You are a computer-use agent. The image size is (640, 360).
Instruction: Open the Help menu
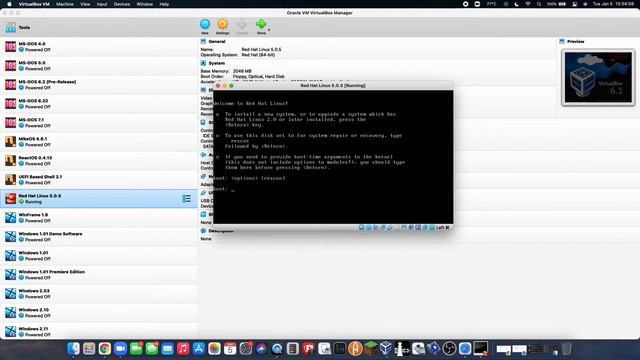(x=164, y=4)
